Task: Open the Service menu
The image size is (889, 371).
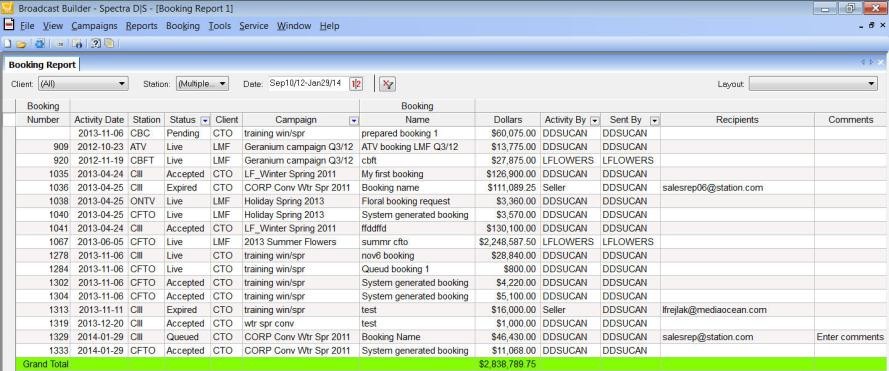Action: pos(253,26)
